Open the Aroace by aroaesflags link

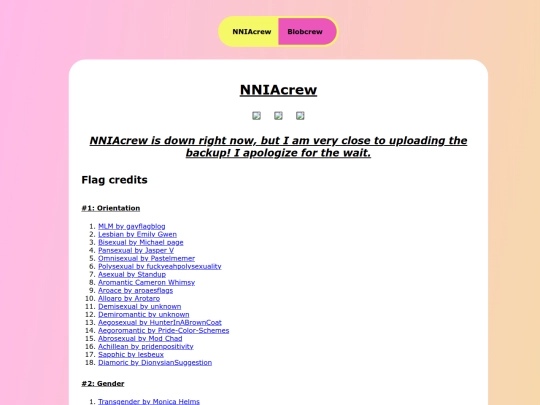click(135, 290)
